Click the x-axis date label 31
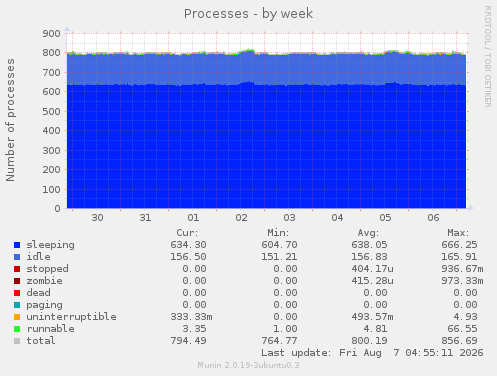Screen dimensions: 497x376 click(x=145, y=218)
